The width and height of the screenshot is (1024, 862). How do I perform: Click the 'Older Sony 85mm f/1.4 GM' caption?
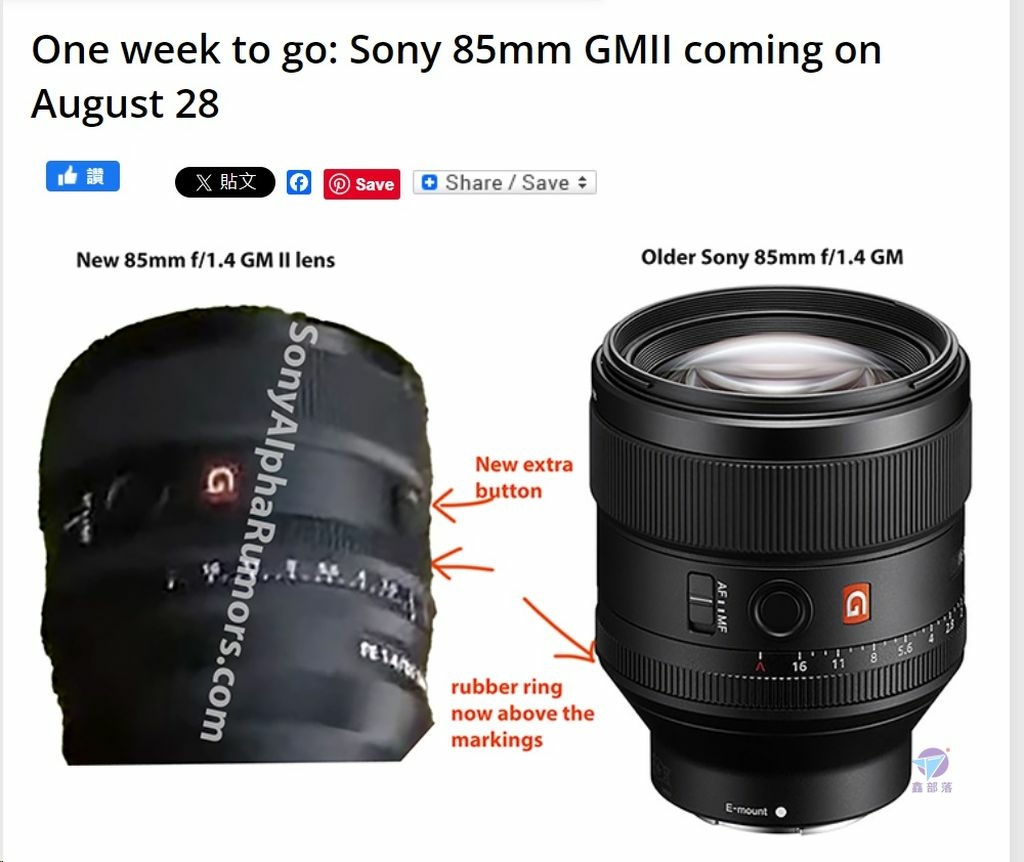[772, 257]
